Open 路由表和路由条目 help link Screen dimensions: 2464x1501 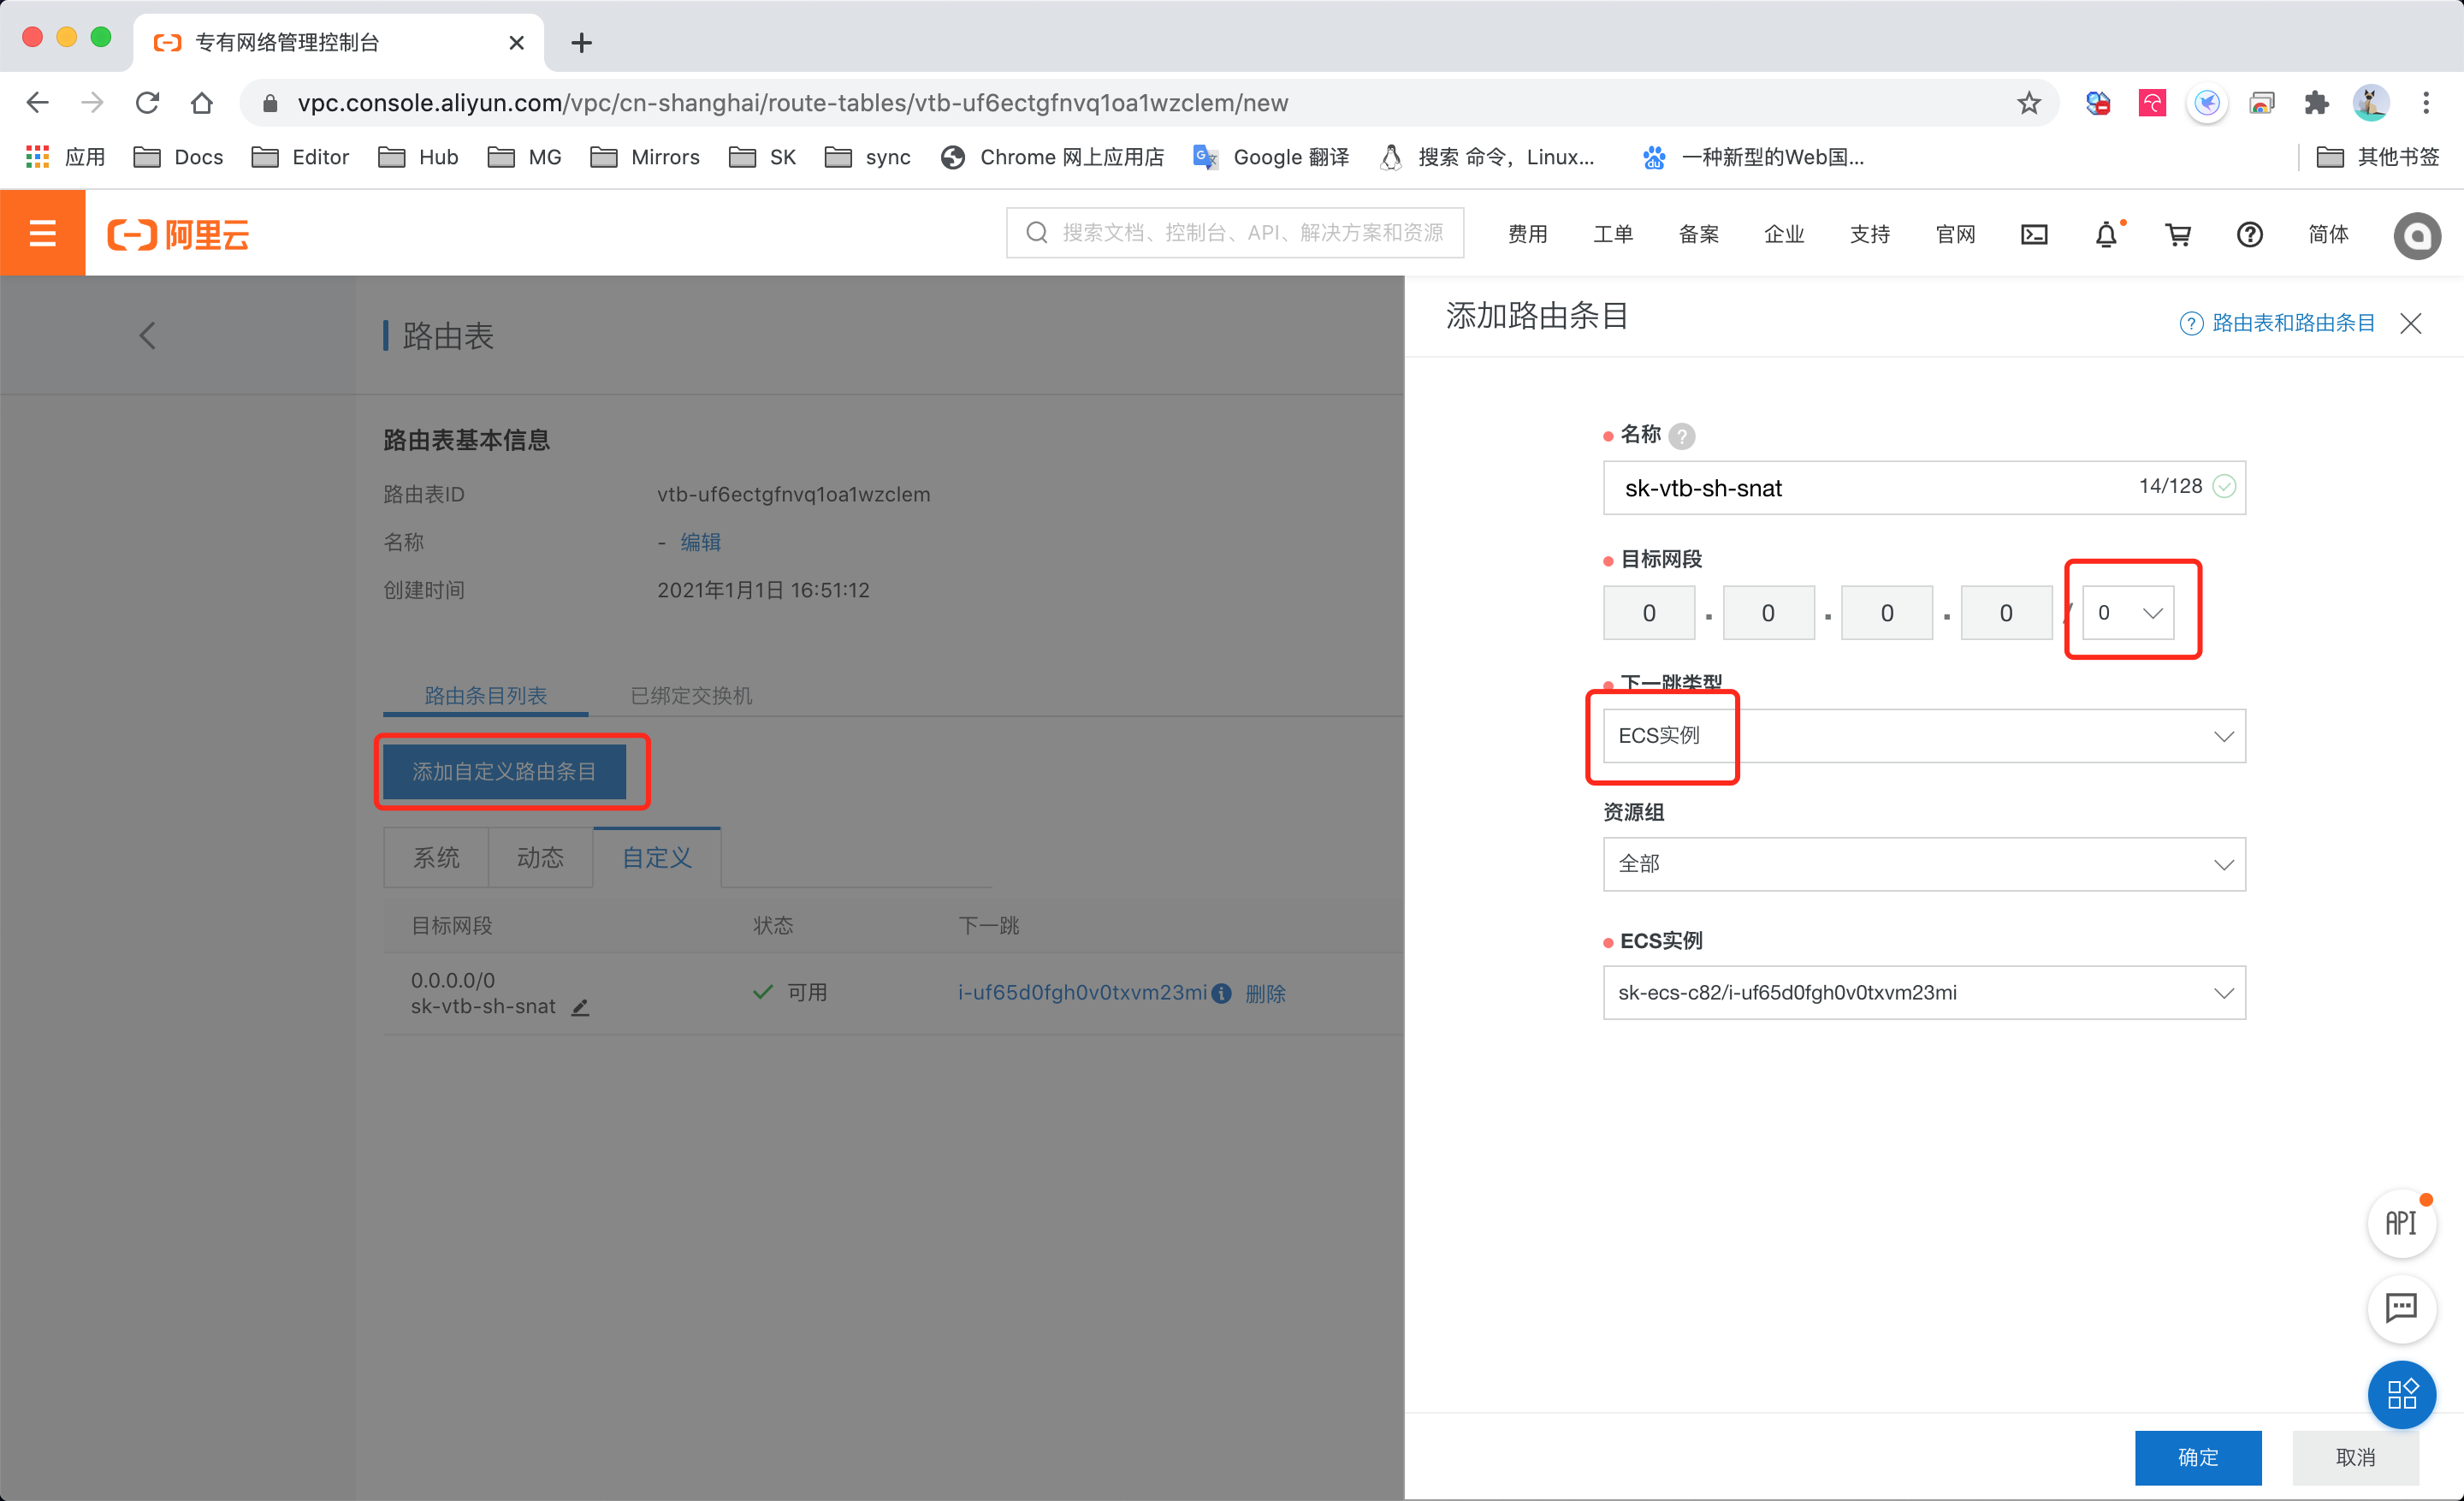point(2277,323)
